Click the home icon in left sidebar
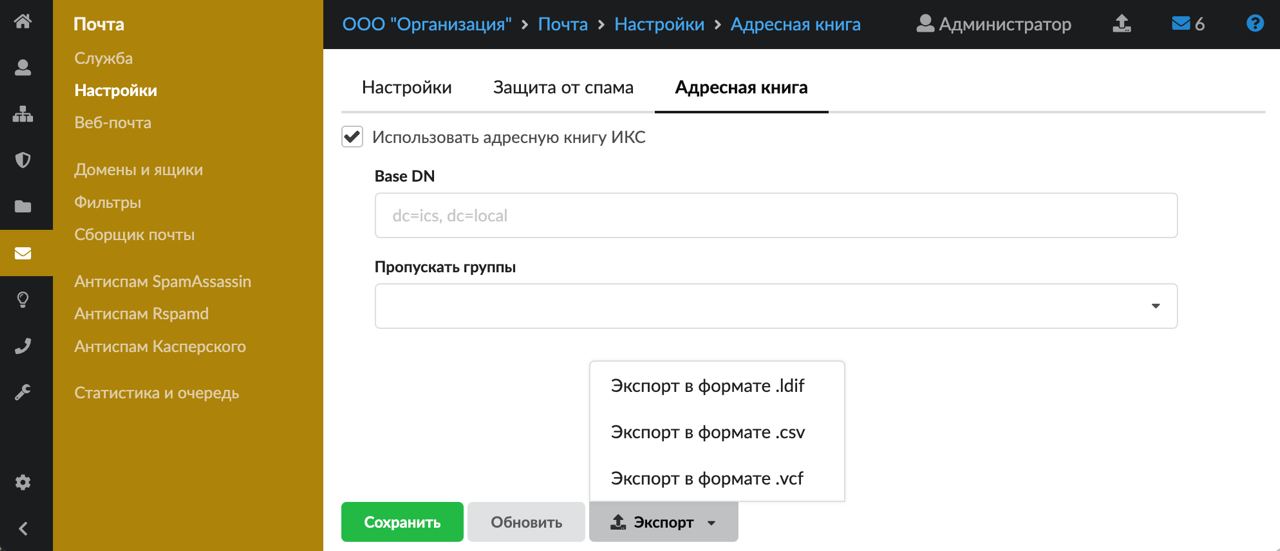The image size is (1280, 551). pyautogui.click(x=22, y=20)
